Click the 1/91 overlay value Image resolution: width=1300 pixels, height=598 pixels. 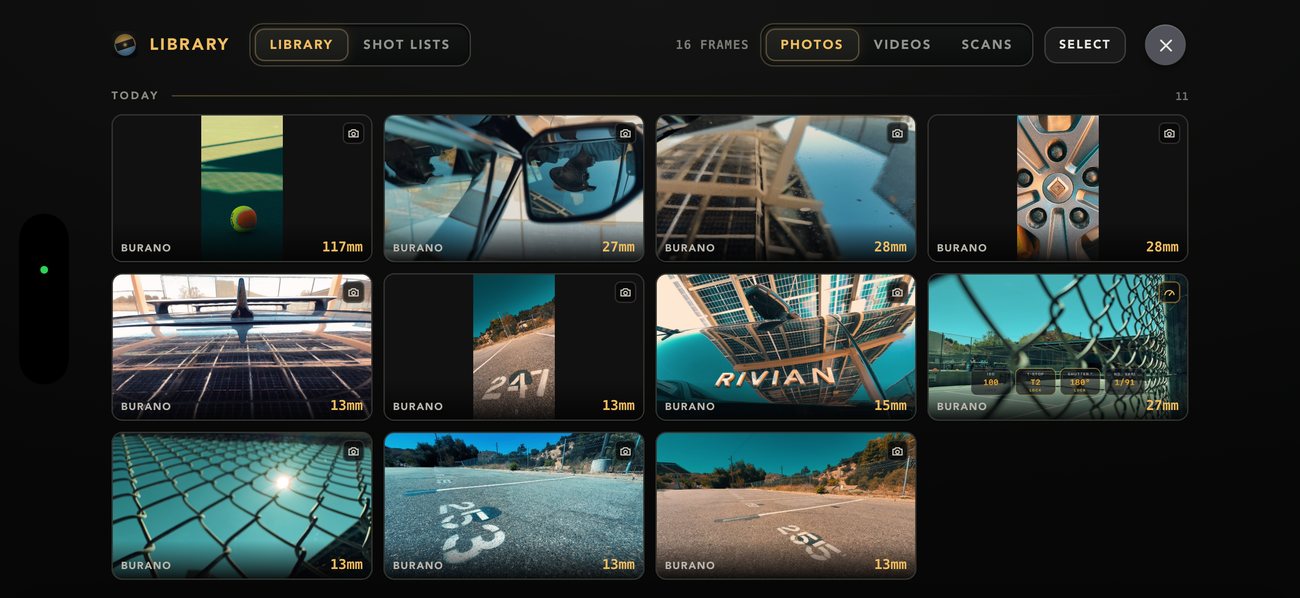pyautogui.click(x=1125, y=382)
